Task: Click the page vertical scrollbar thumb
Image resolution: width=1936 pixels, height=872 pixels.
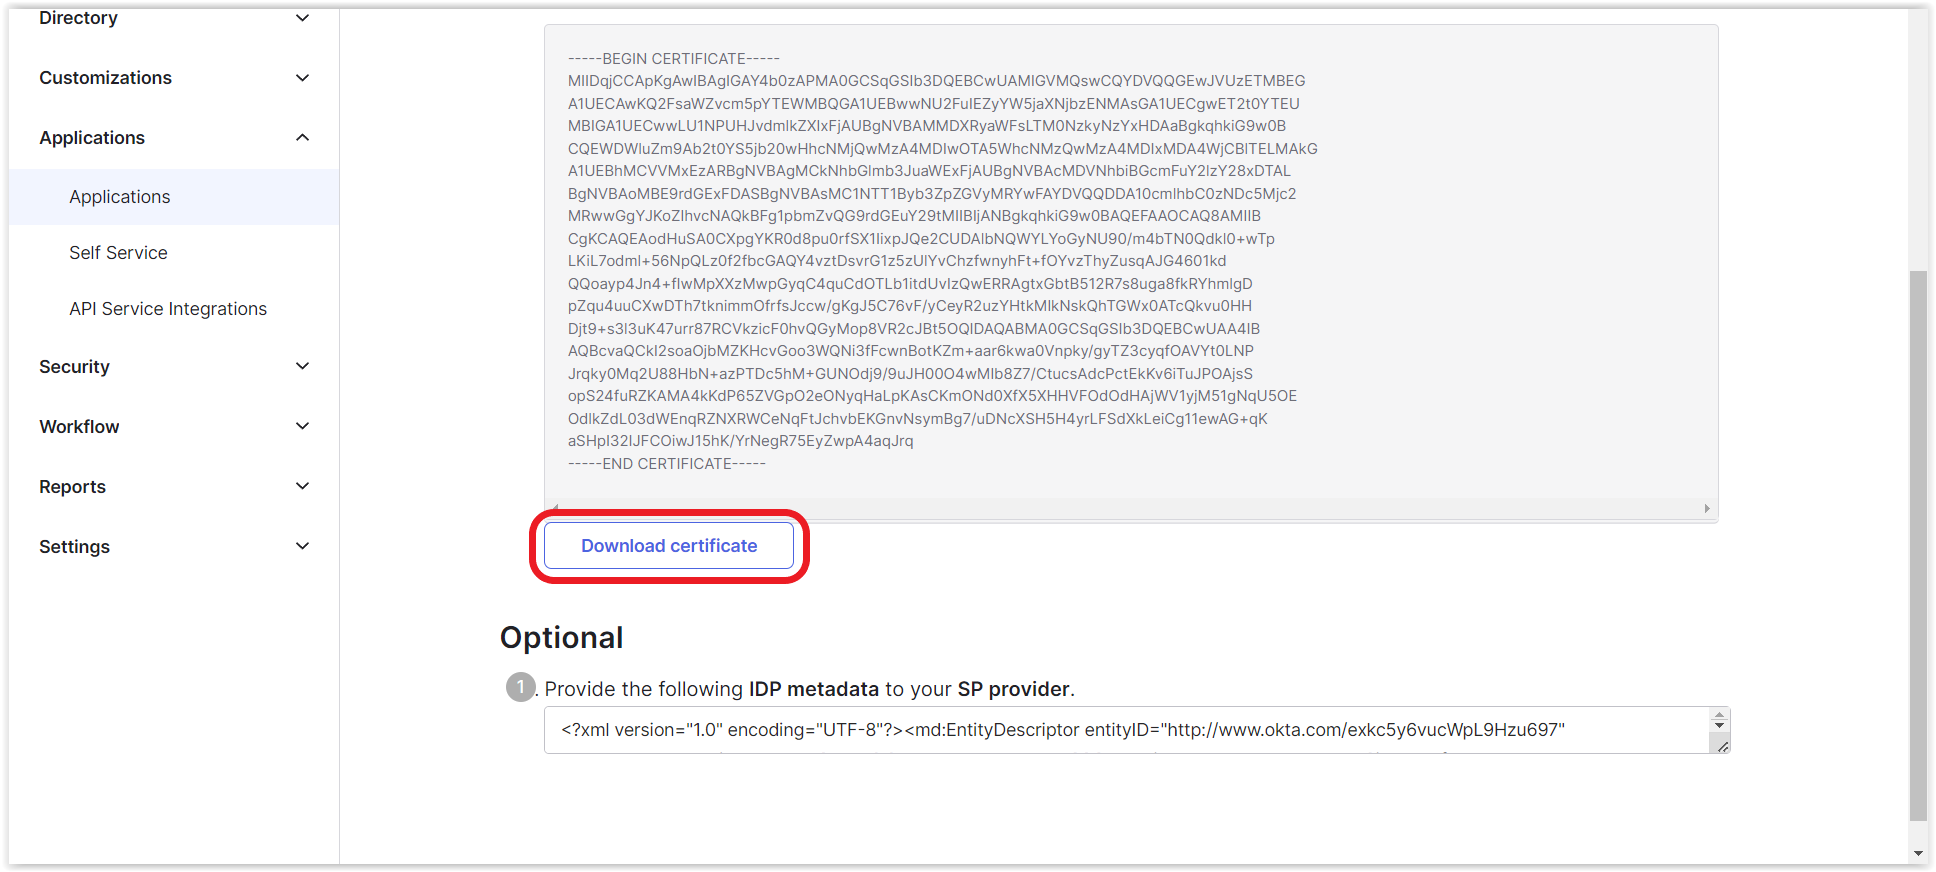Action: 1918,545
